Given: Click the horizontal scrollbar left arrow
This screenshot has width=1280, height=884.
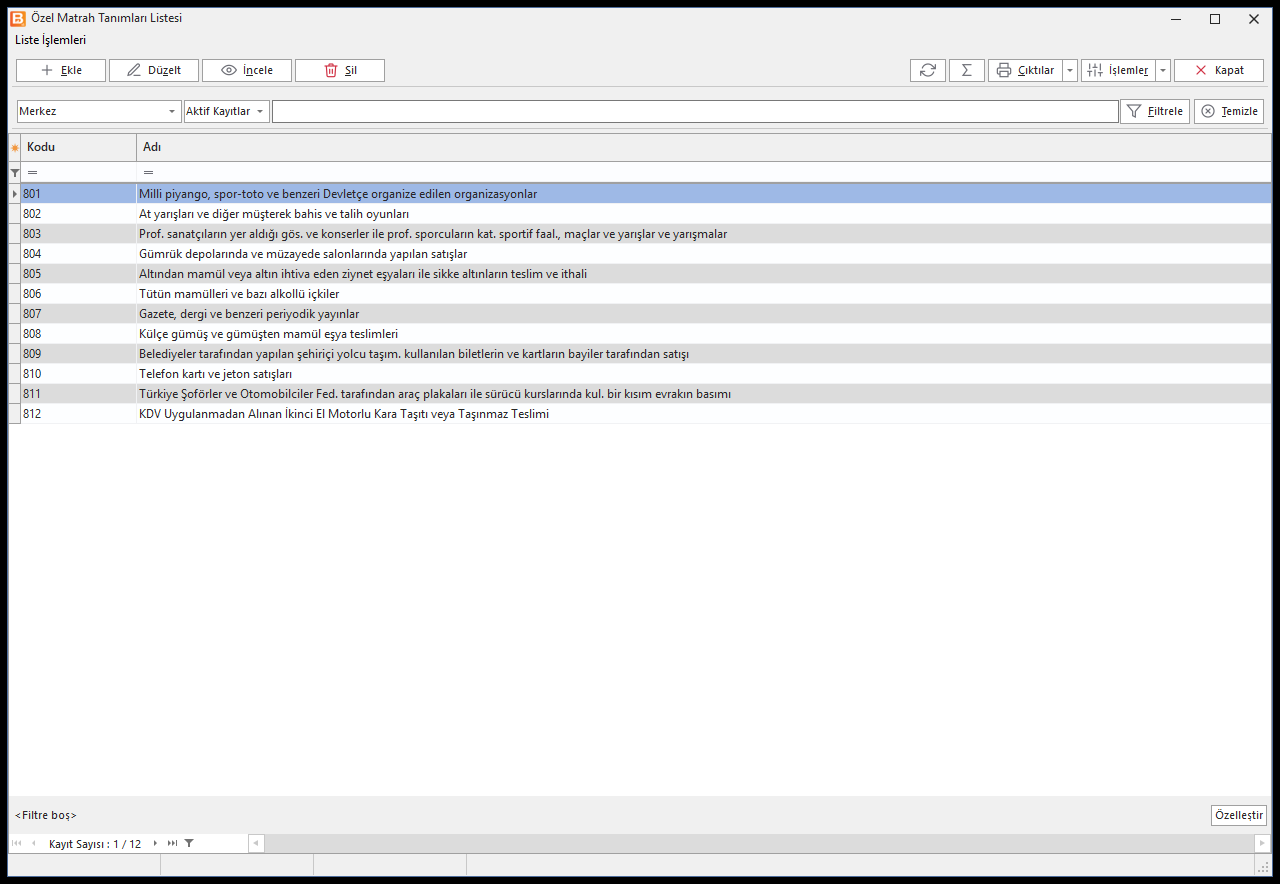Looking at the screenshot, I should tap(256, 844).
